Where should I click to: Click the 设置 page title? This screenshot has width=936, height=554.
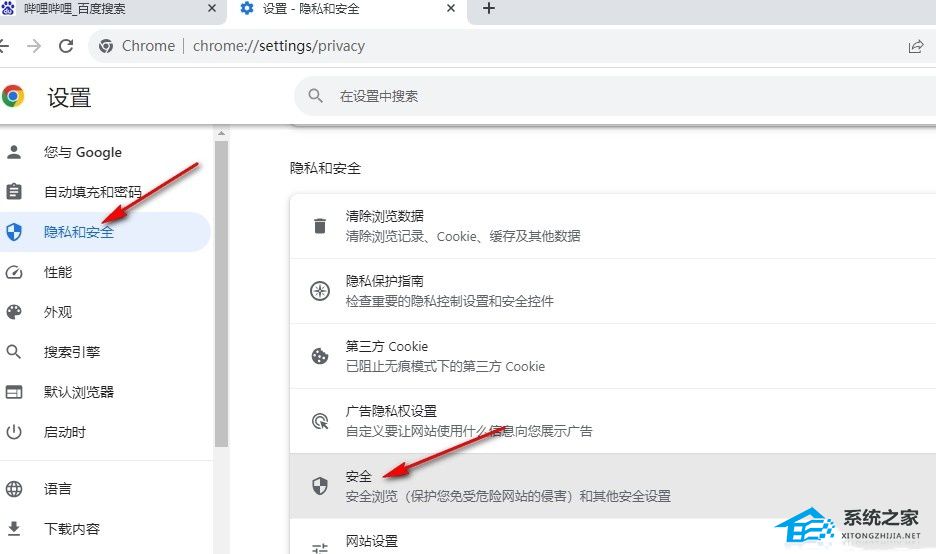pyautogui.click(x=69, y=97)
